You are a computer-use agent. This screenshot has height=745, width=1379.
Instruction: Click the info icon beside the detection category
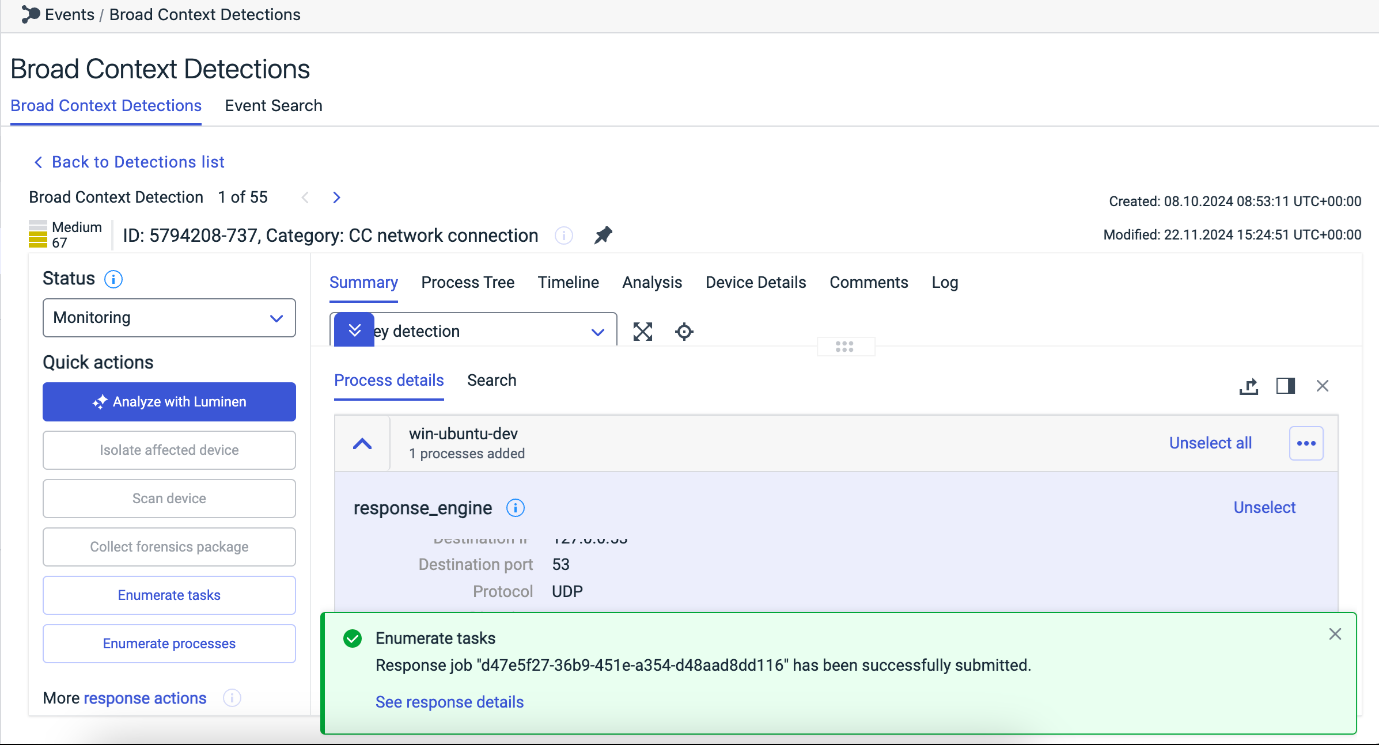[x=564, y=236]
